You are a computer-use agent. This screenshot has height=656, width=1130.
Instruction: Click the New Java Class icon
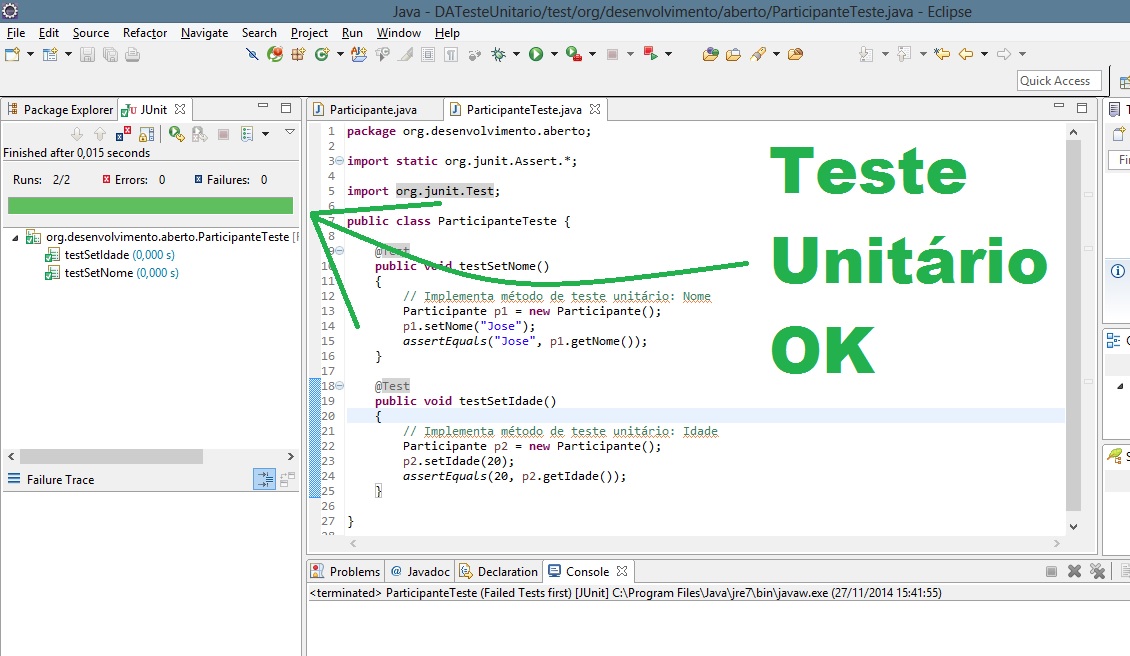pos(322,54)
